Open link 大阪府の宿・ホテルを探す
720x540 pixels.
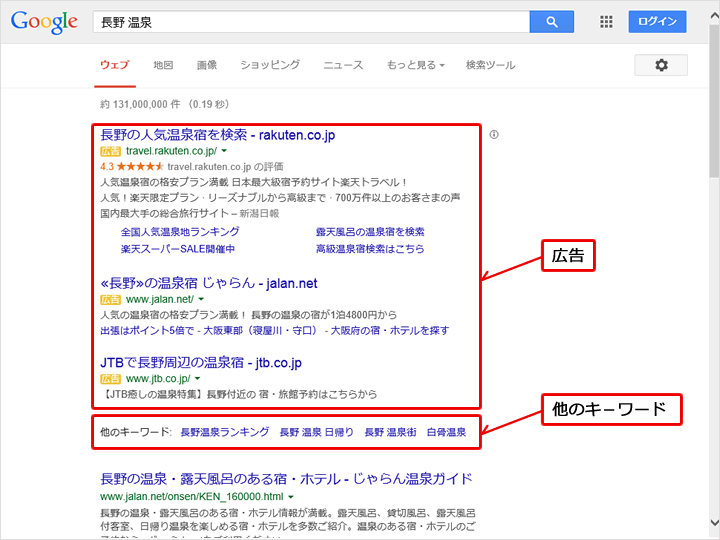coord(390,331)
